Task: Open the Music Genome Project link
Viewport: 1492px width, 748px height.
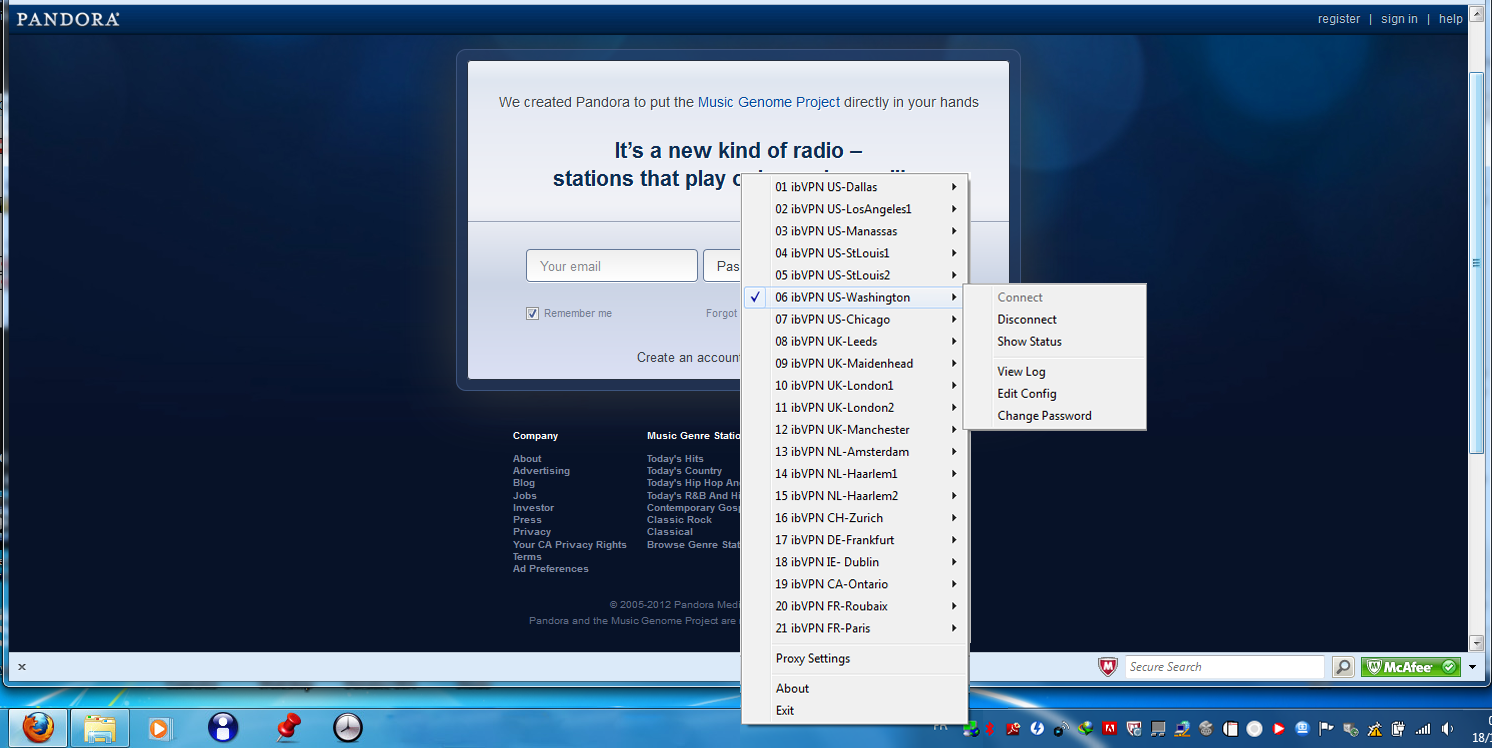Action: coord(769,102)
